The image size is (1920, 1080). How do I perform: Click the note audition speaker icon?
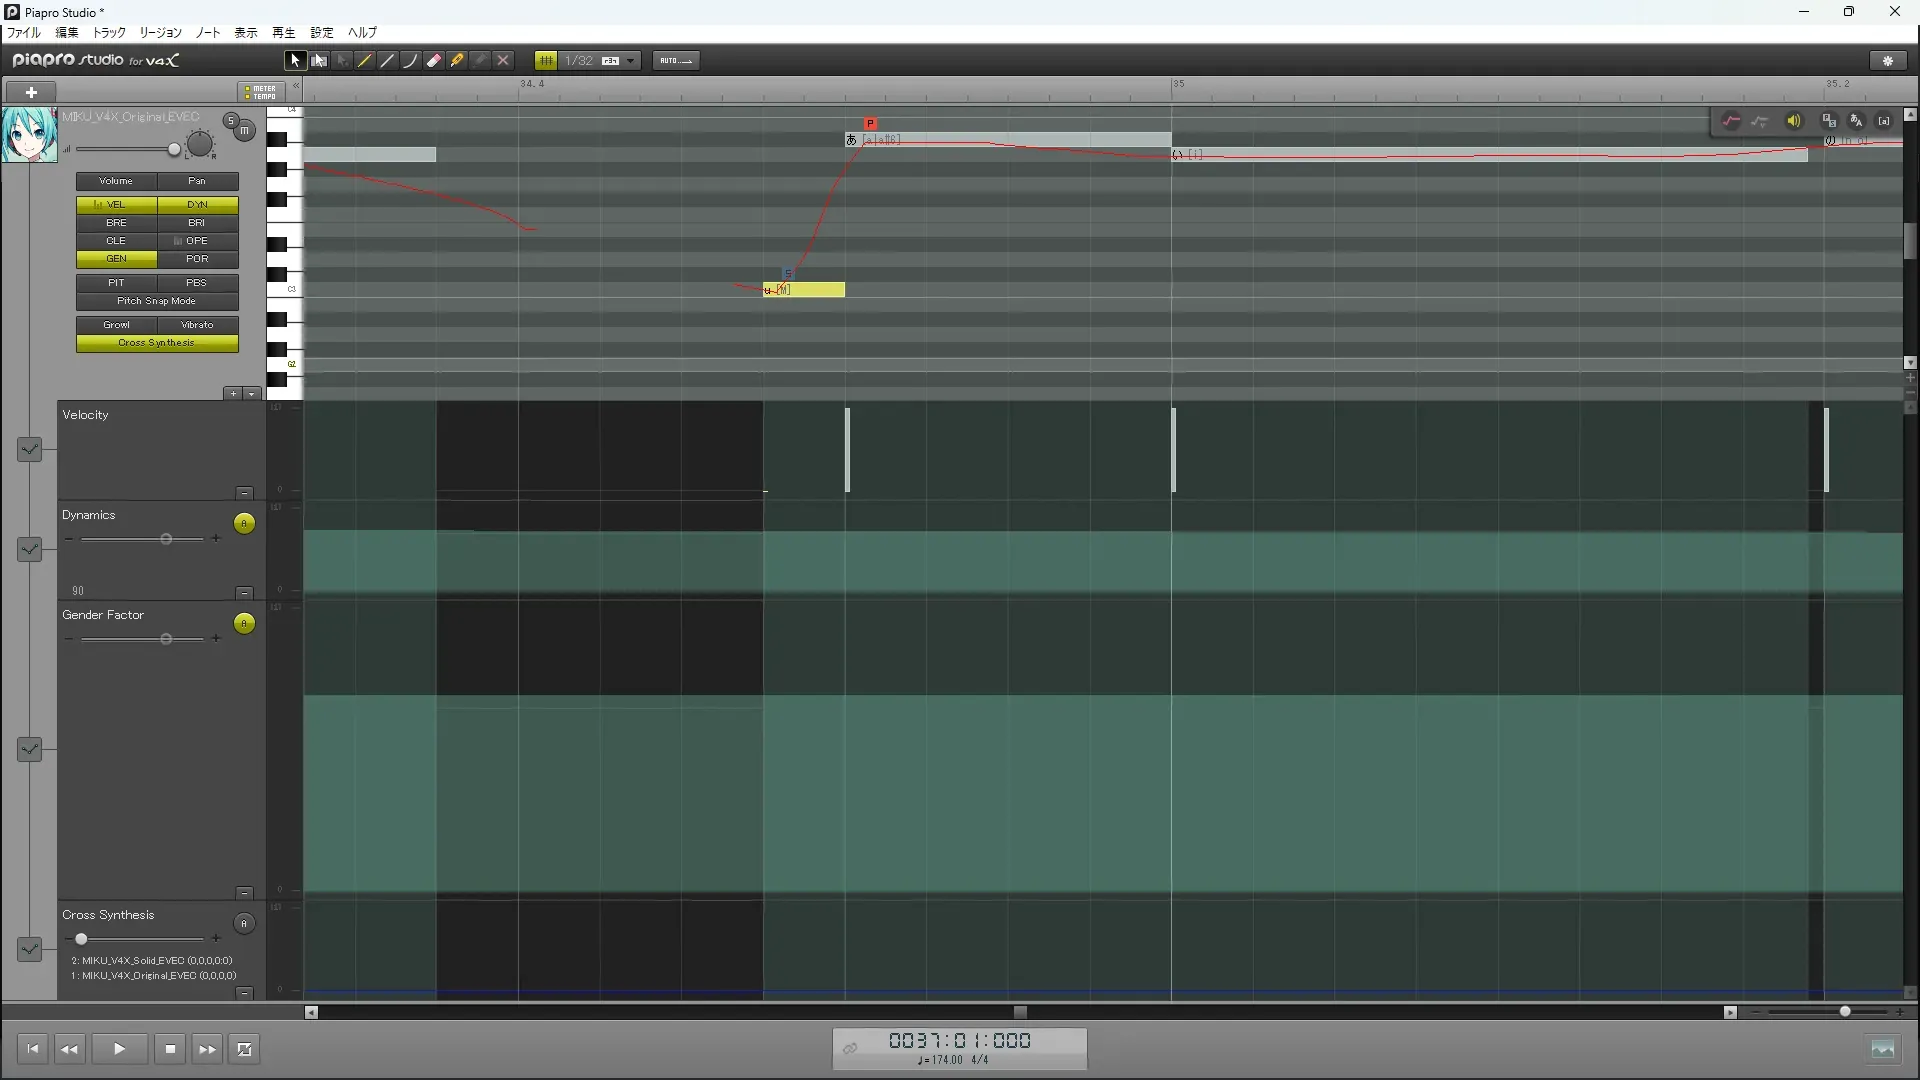(1794, 121)
